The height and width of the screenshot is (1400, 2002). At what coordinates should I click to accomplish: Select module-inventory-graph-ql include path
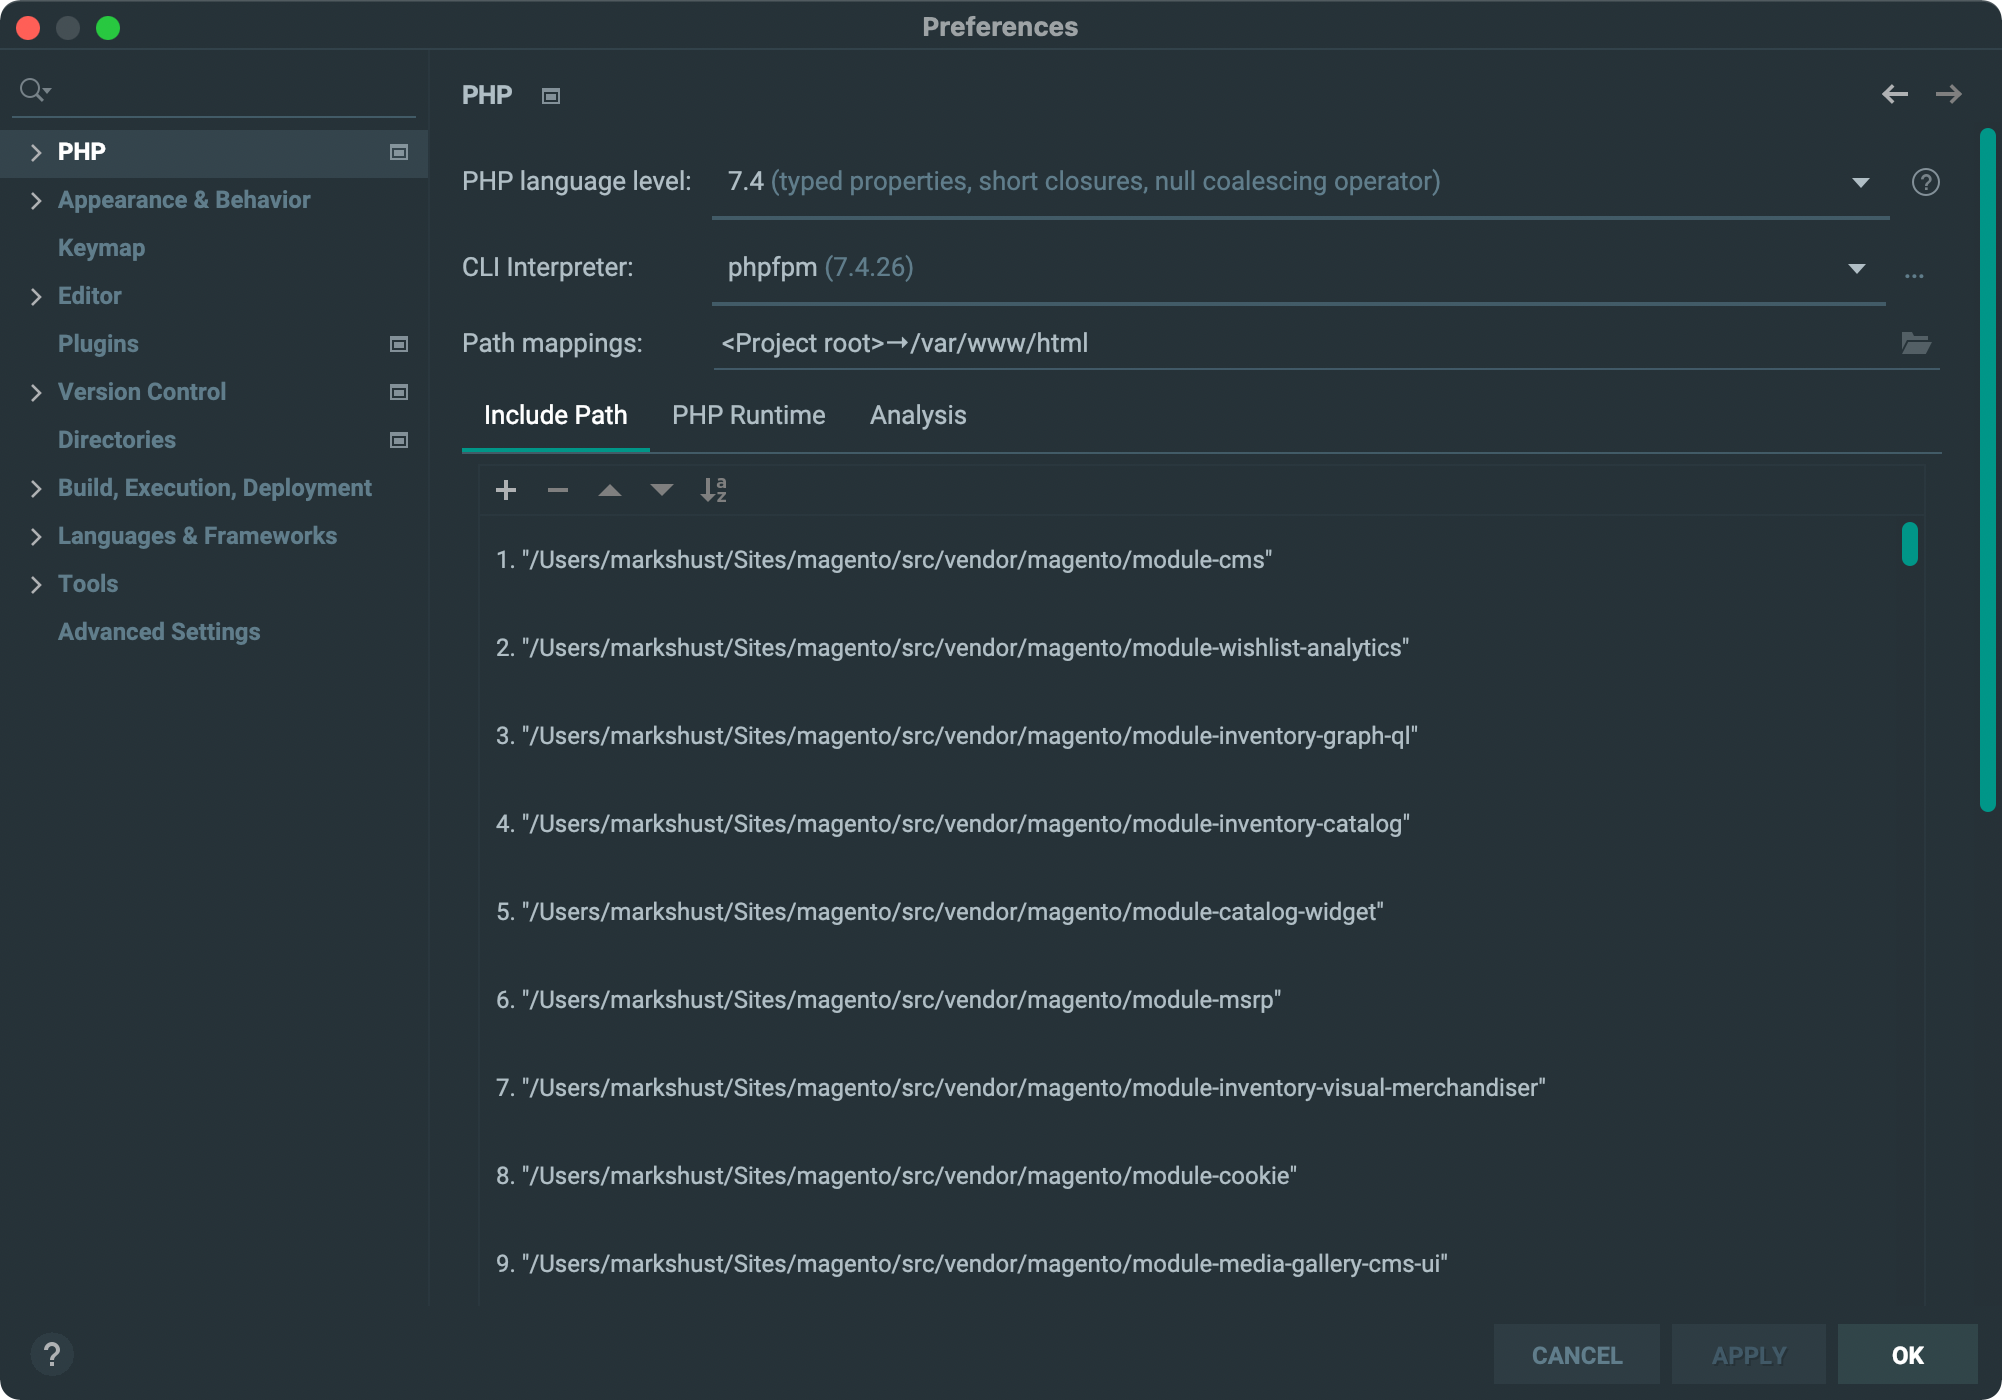(956, 736)
